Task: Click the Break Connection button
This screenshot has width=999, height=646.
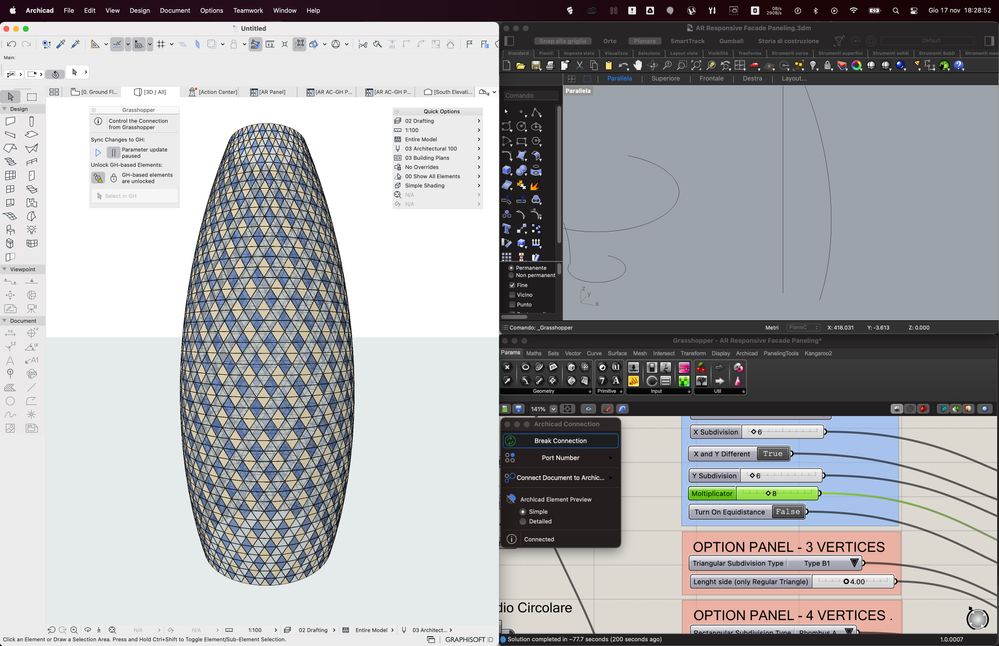Action: 560,440
